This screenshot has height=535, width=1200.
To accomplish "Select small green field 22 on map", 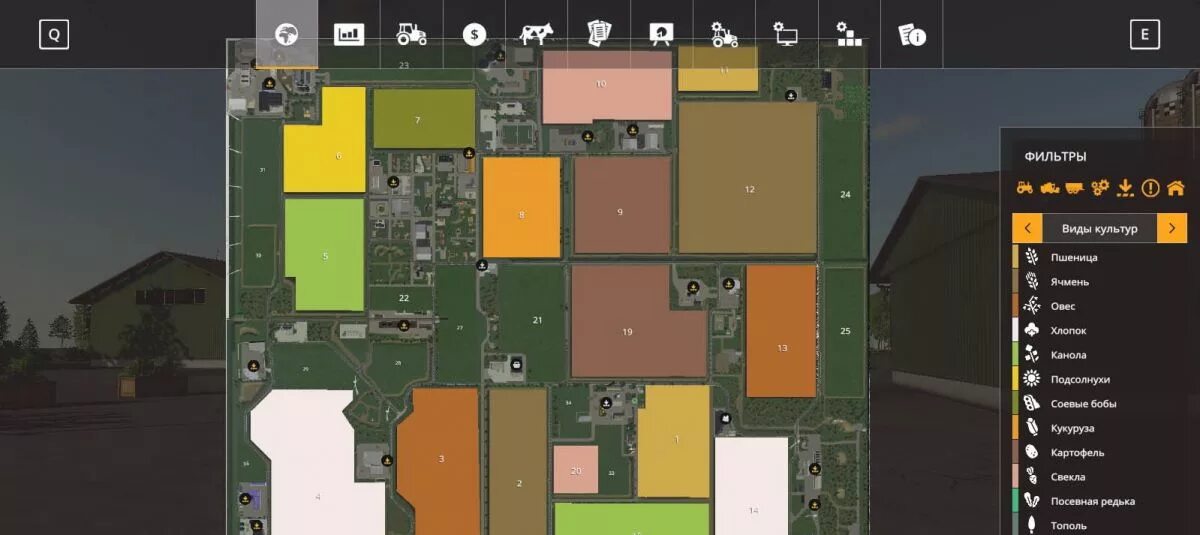I will click(x=402, y=298).
